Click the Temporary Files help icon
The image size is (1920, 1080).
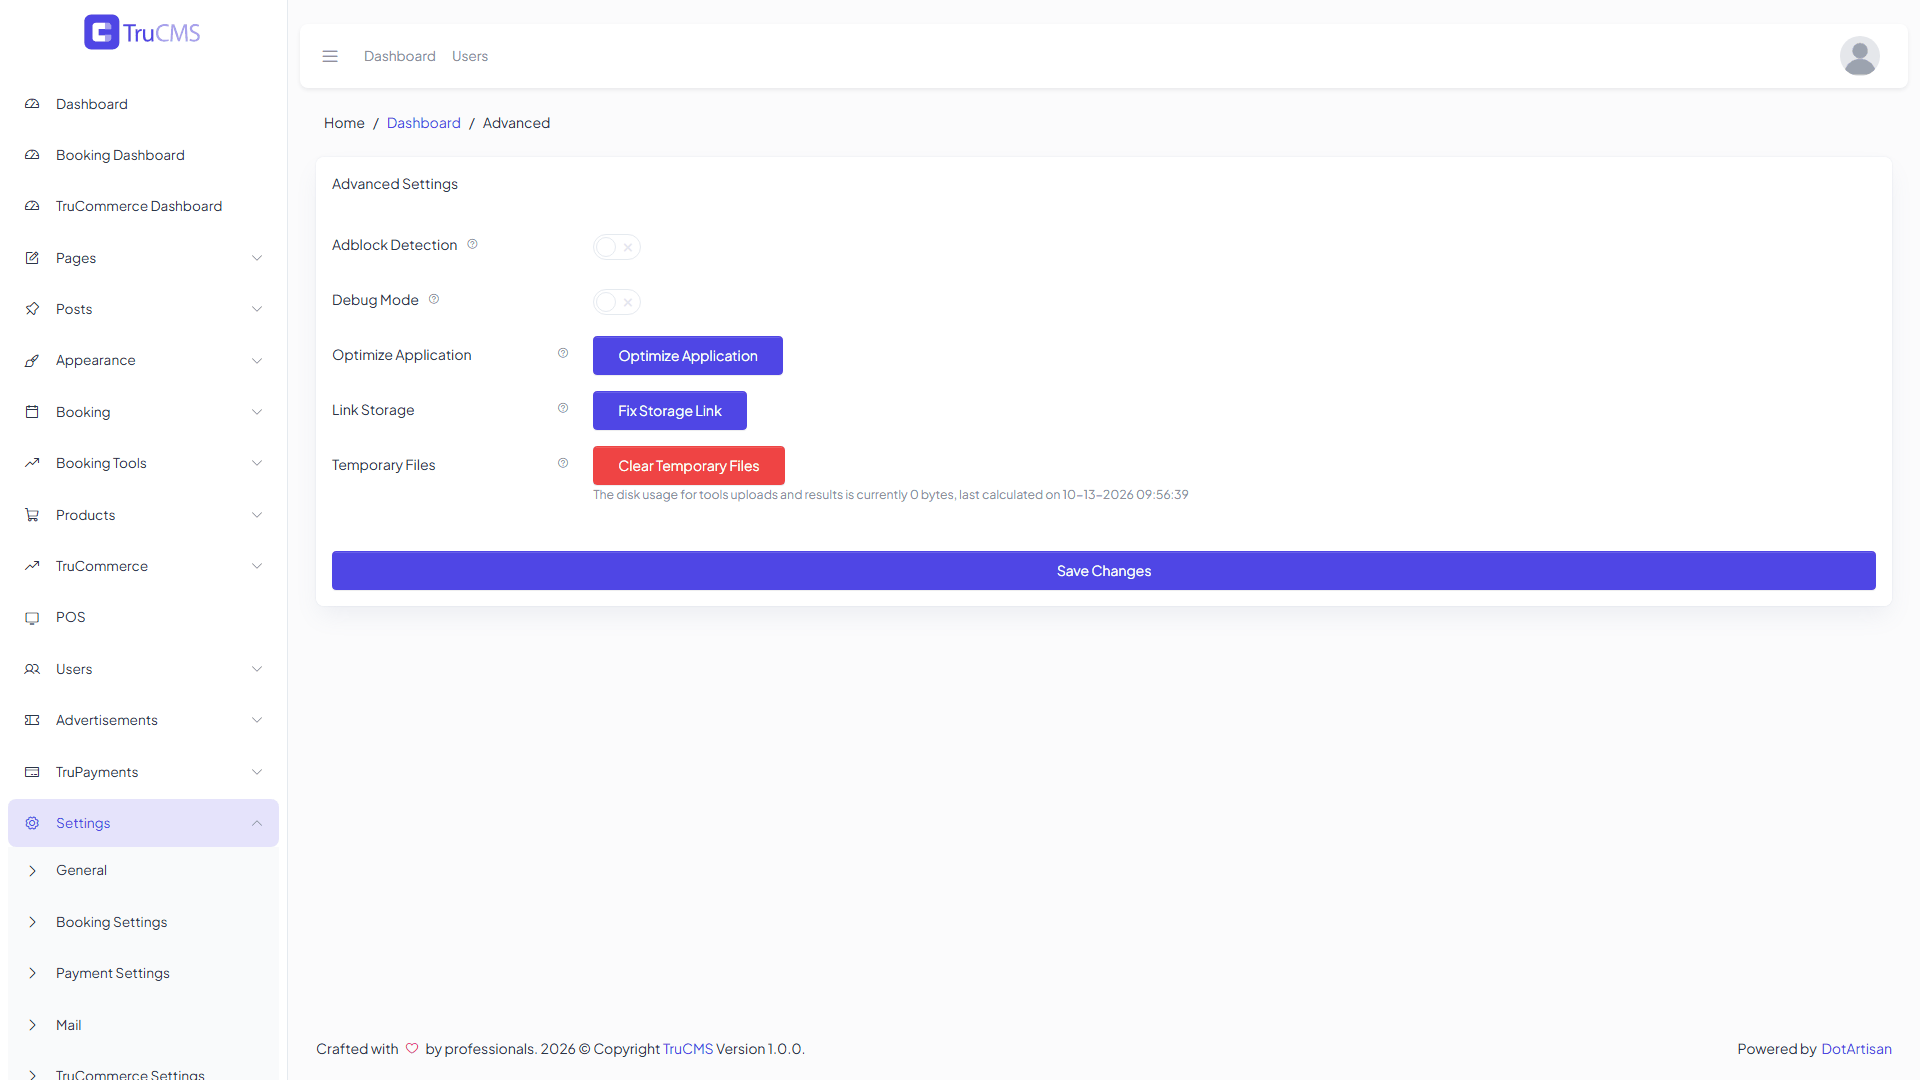point(563,463)
